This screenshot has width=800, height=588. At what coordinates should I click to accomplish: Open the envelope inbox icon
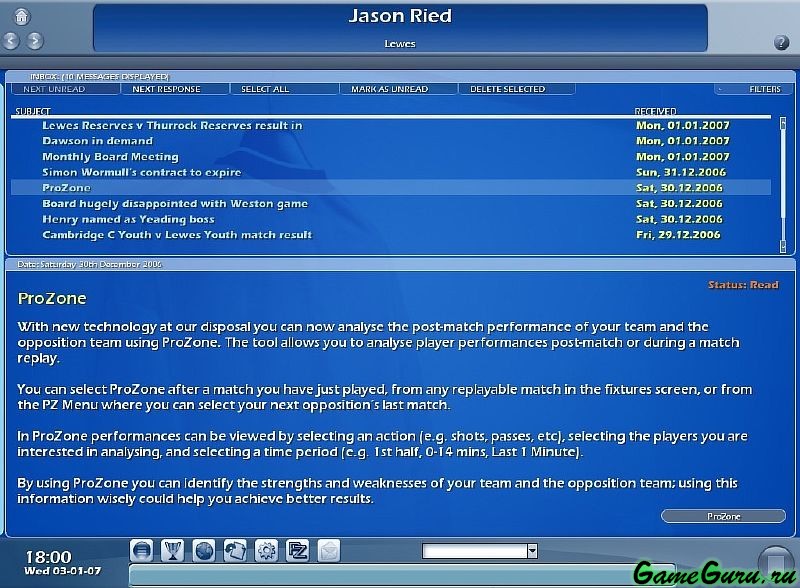(x=329, y=551)
